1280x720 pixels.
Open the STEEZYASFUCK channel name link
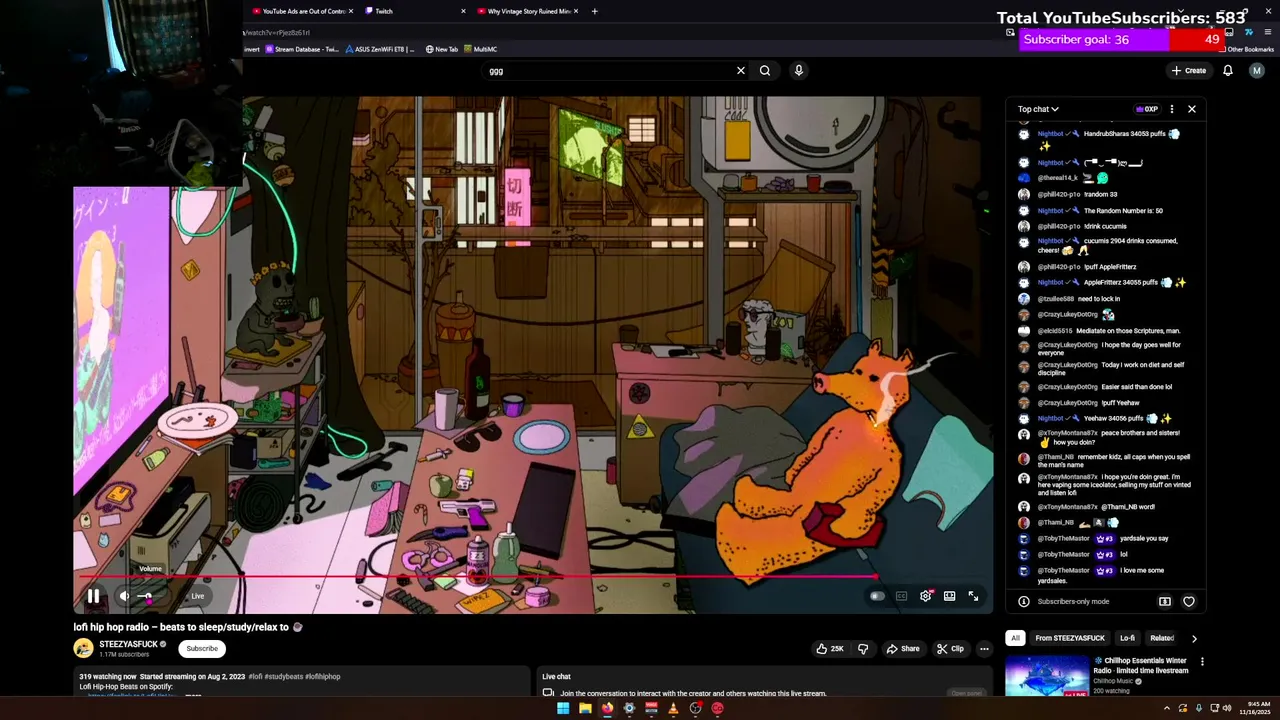coord(128,644)
